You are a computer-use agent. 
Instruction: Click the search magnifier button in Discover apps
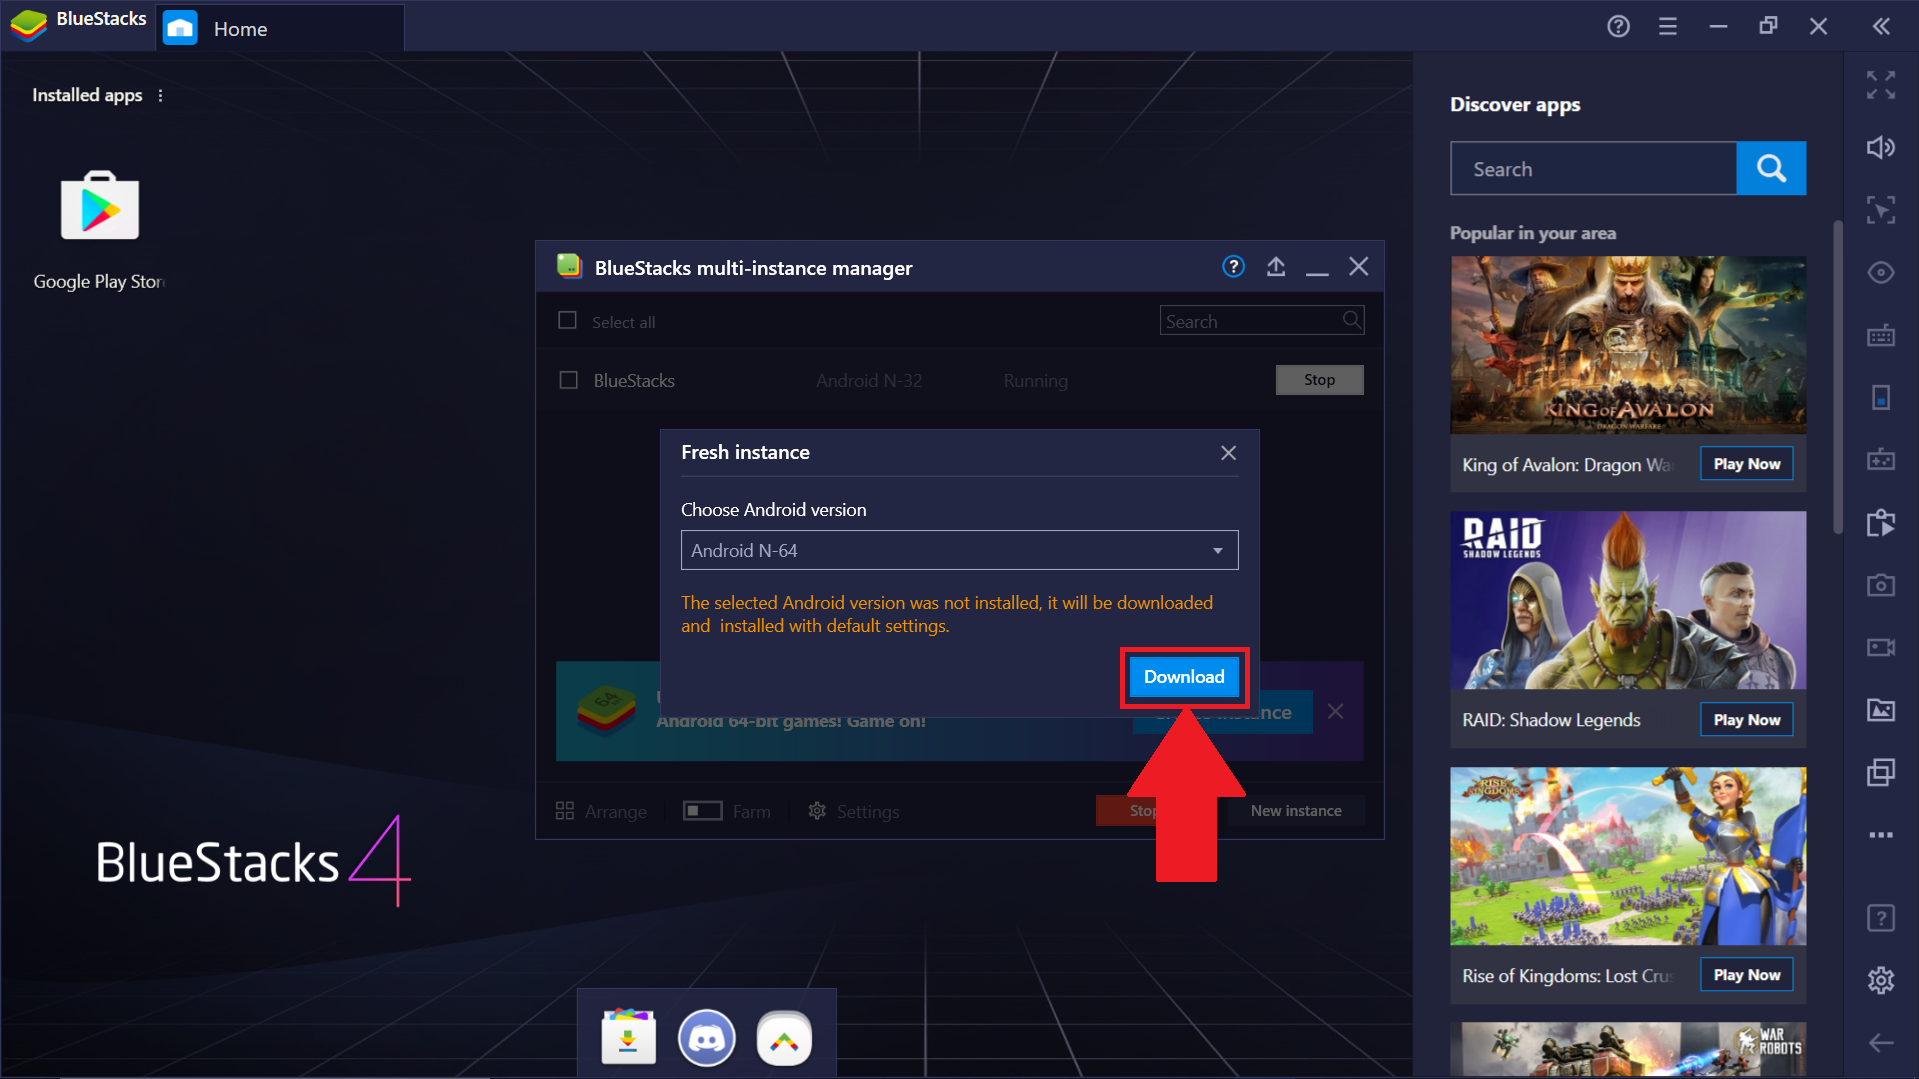(x=1771, y=168)
